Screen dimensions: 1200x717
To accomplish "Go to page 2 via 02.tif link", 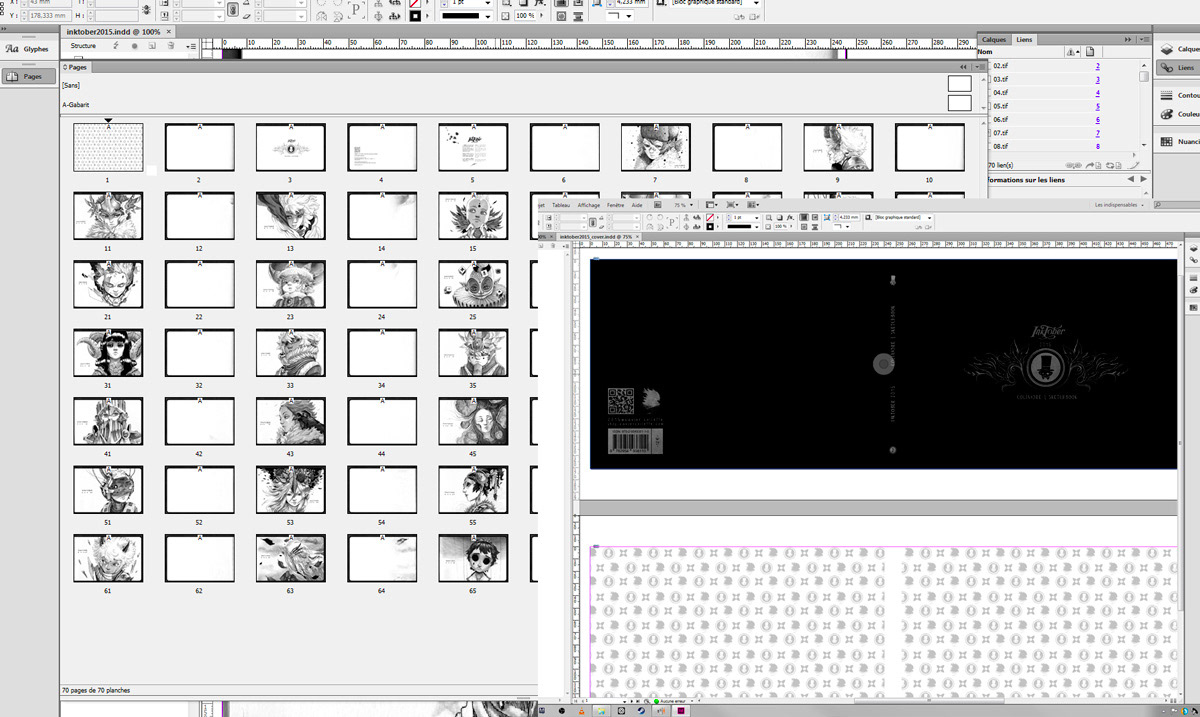I will pyautogui.click(x=1097, y=66).
